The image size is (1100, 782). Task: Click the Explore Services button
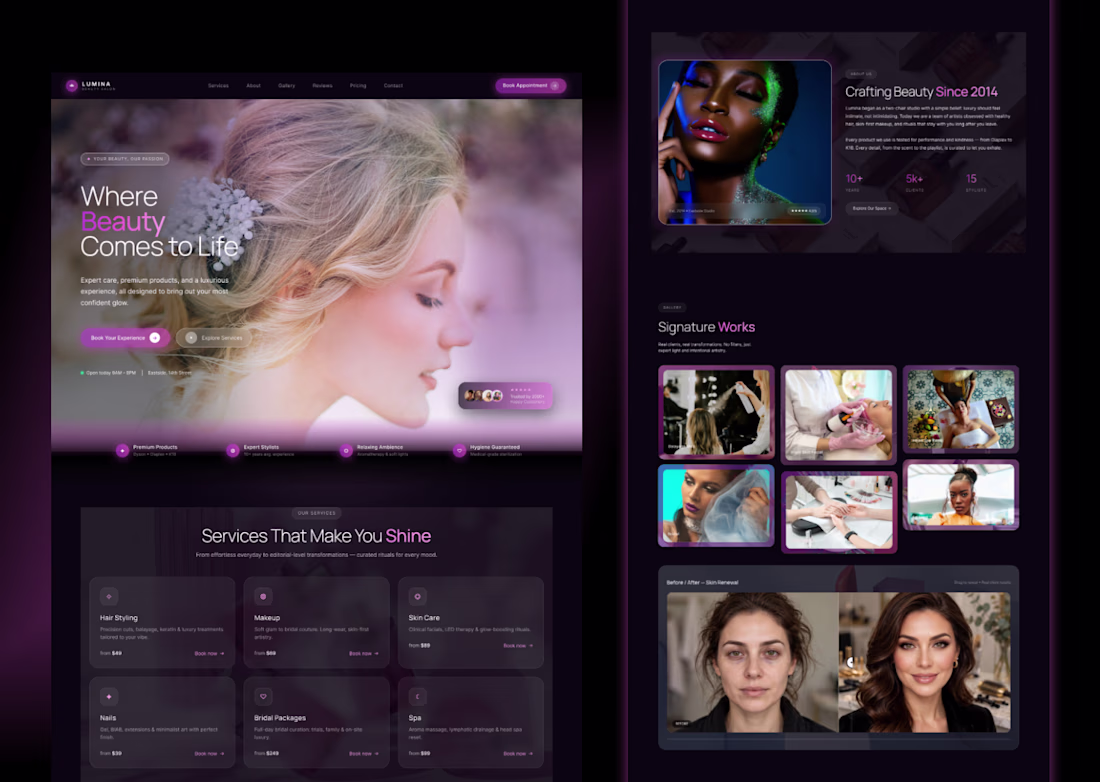[x=214, y=338]
